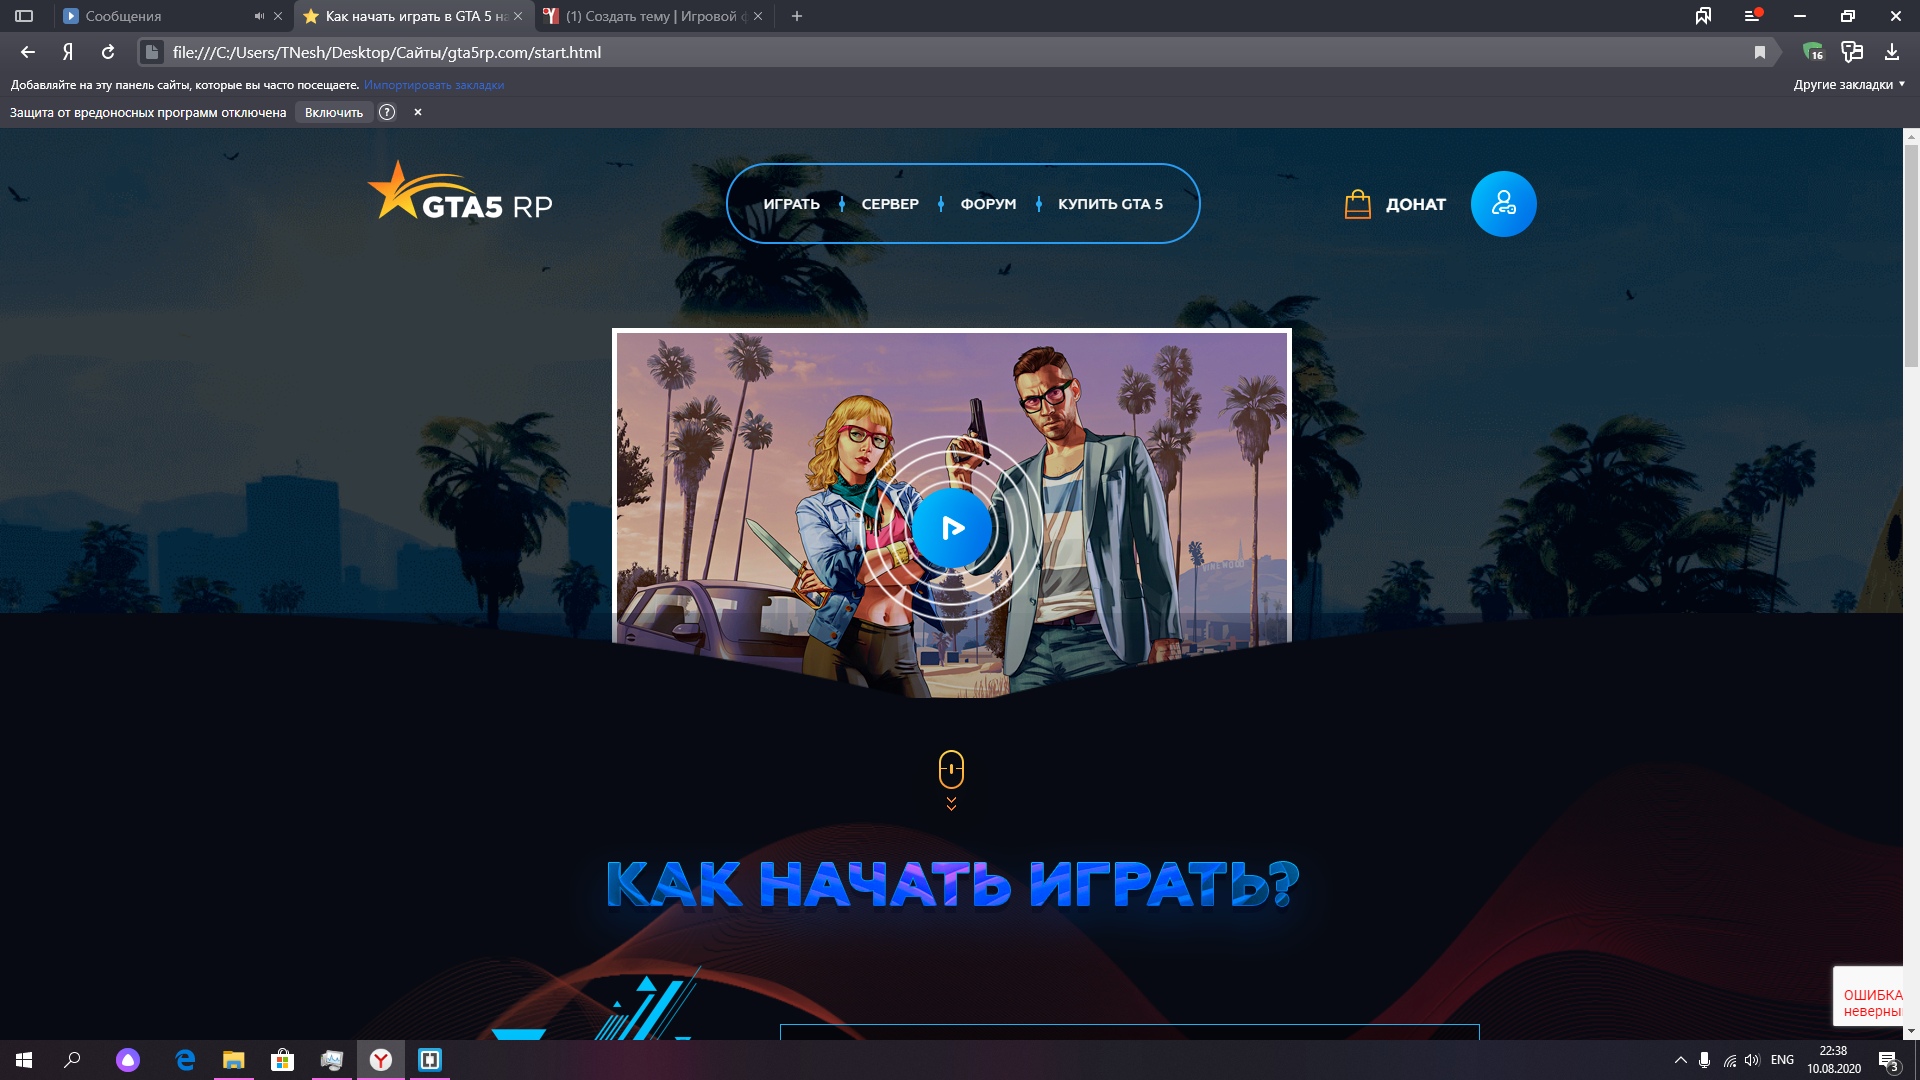Play the GTA5 intro video
Viewport: 1920px width, 1080px height.
click(x=951, y=527)
